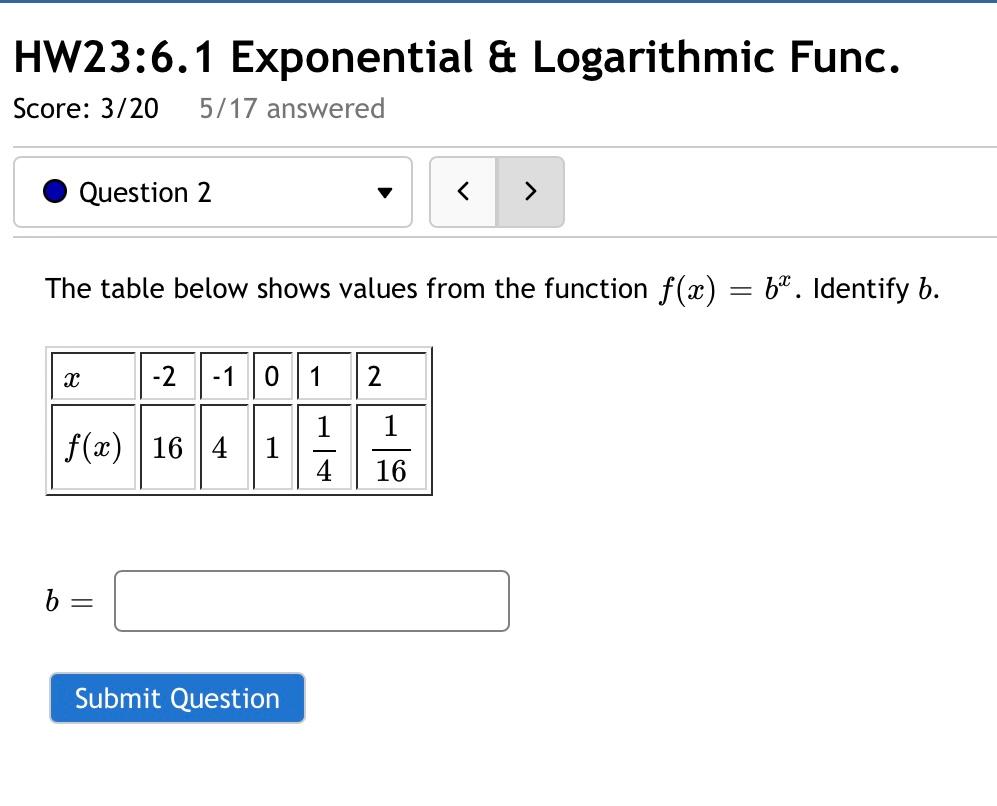
Task: Click the f(x) label in the table
Action: coord(93,447)
